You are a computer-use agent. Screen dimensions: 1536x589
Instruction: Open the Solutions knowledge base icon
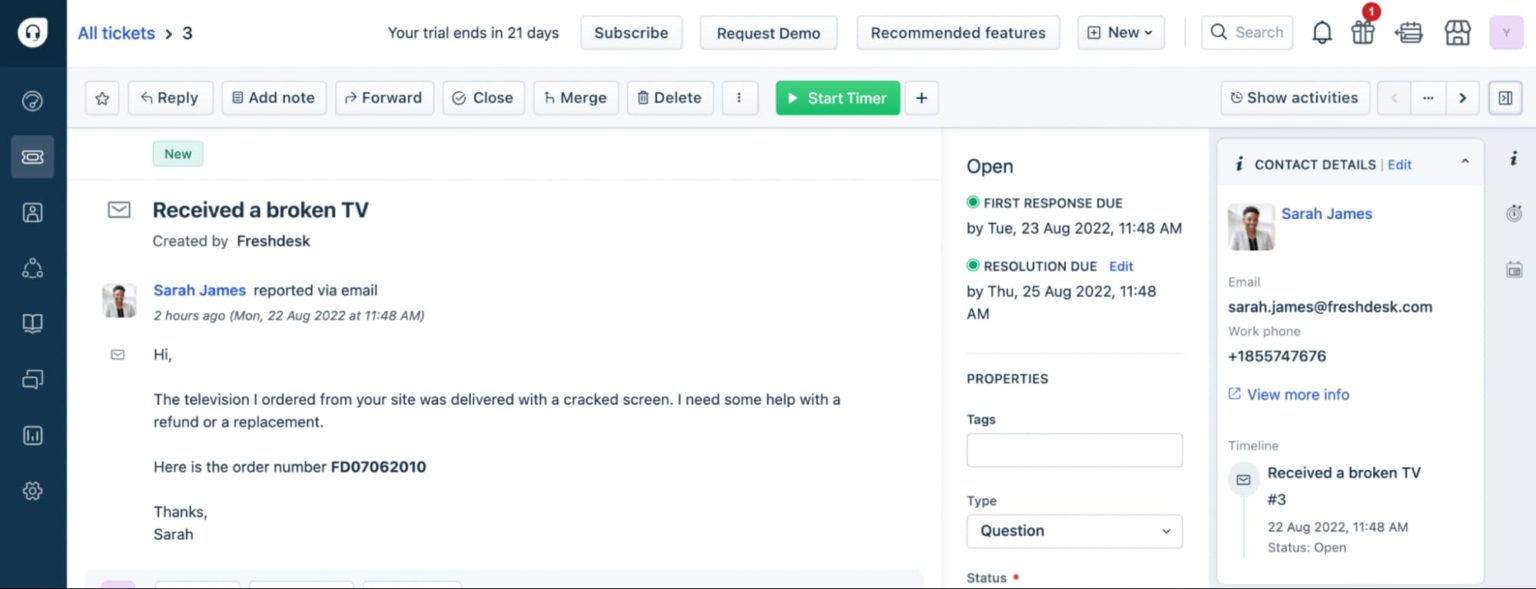point(33,323)
